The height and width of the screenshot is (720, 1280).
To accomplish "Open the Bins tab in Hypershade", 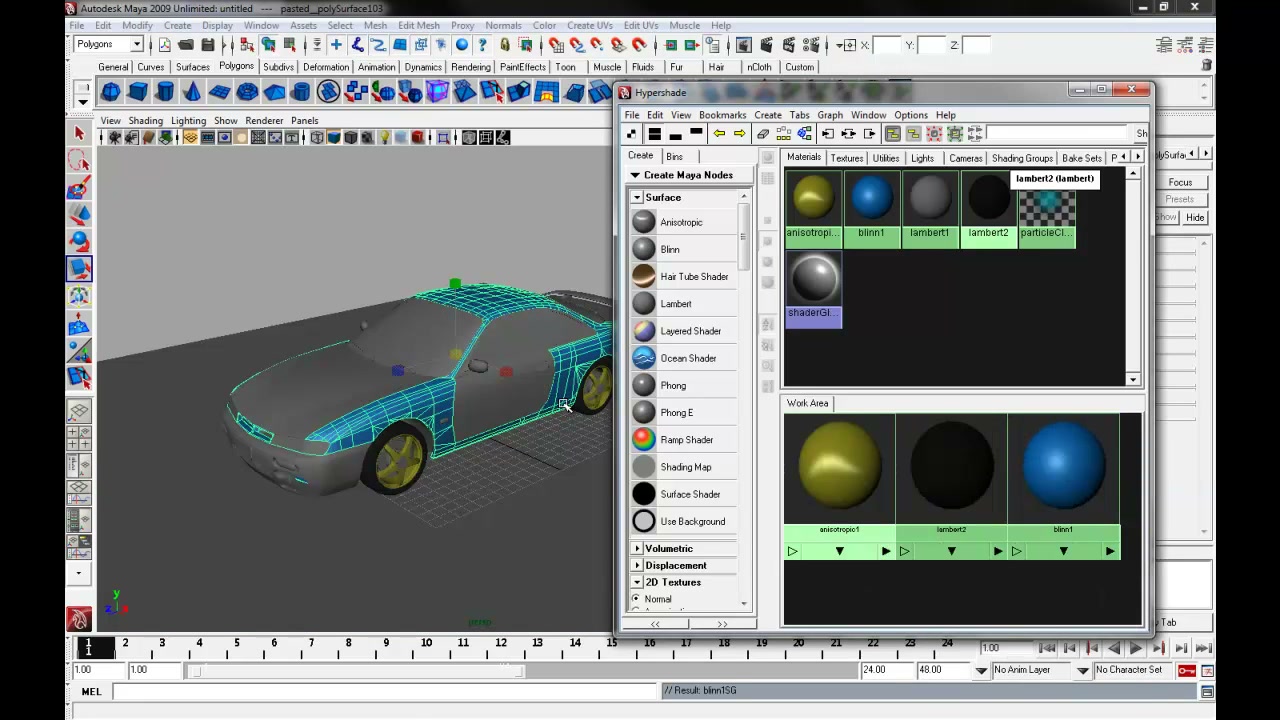I will pos(675,157).
